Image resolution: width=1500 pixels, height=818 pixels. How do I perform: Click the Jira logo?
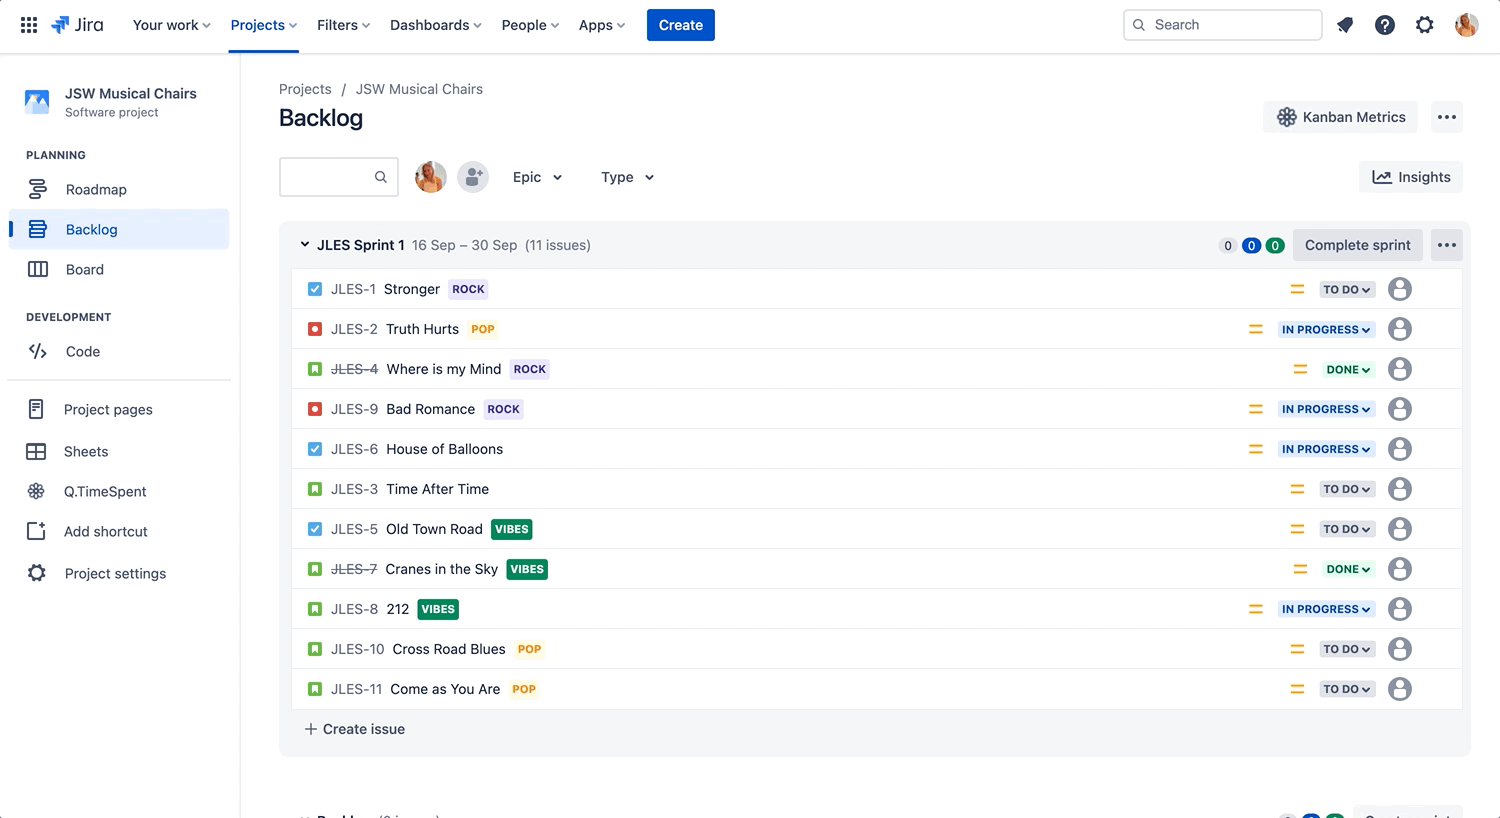(77, 25)
